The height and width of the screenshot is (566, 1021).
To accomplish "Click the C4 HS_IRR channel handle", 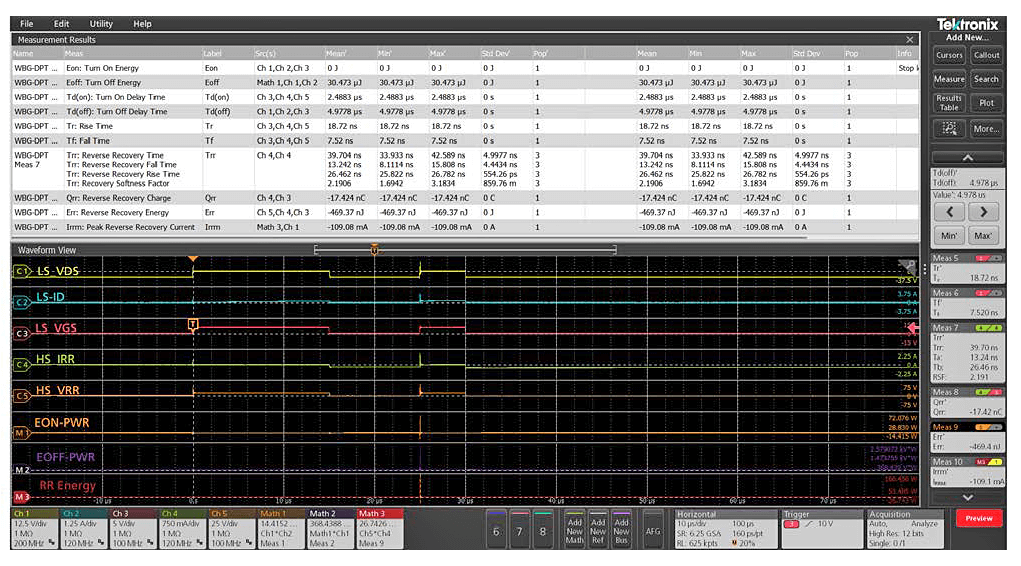I will tap(21, 365).
